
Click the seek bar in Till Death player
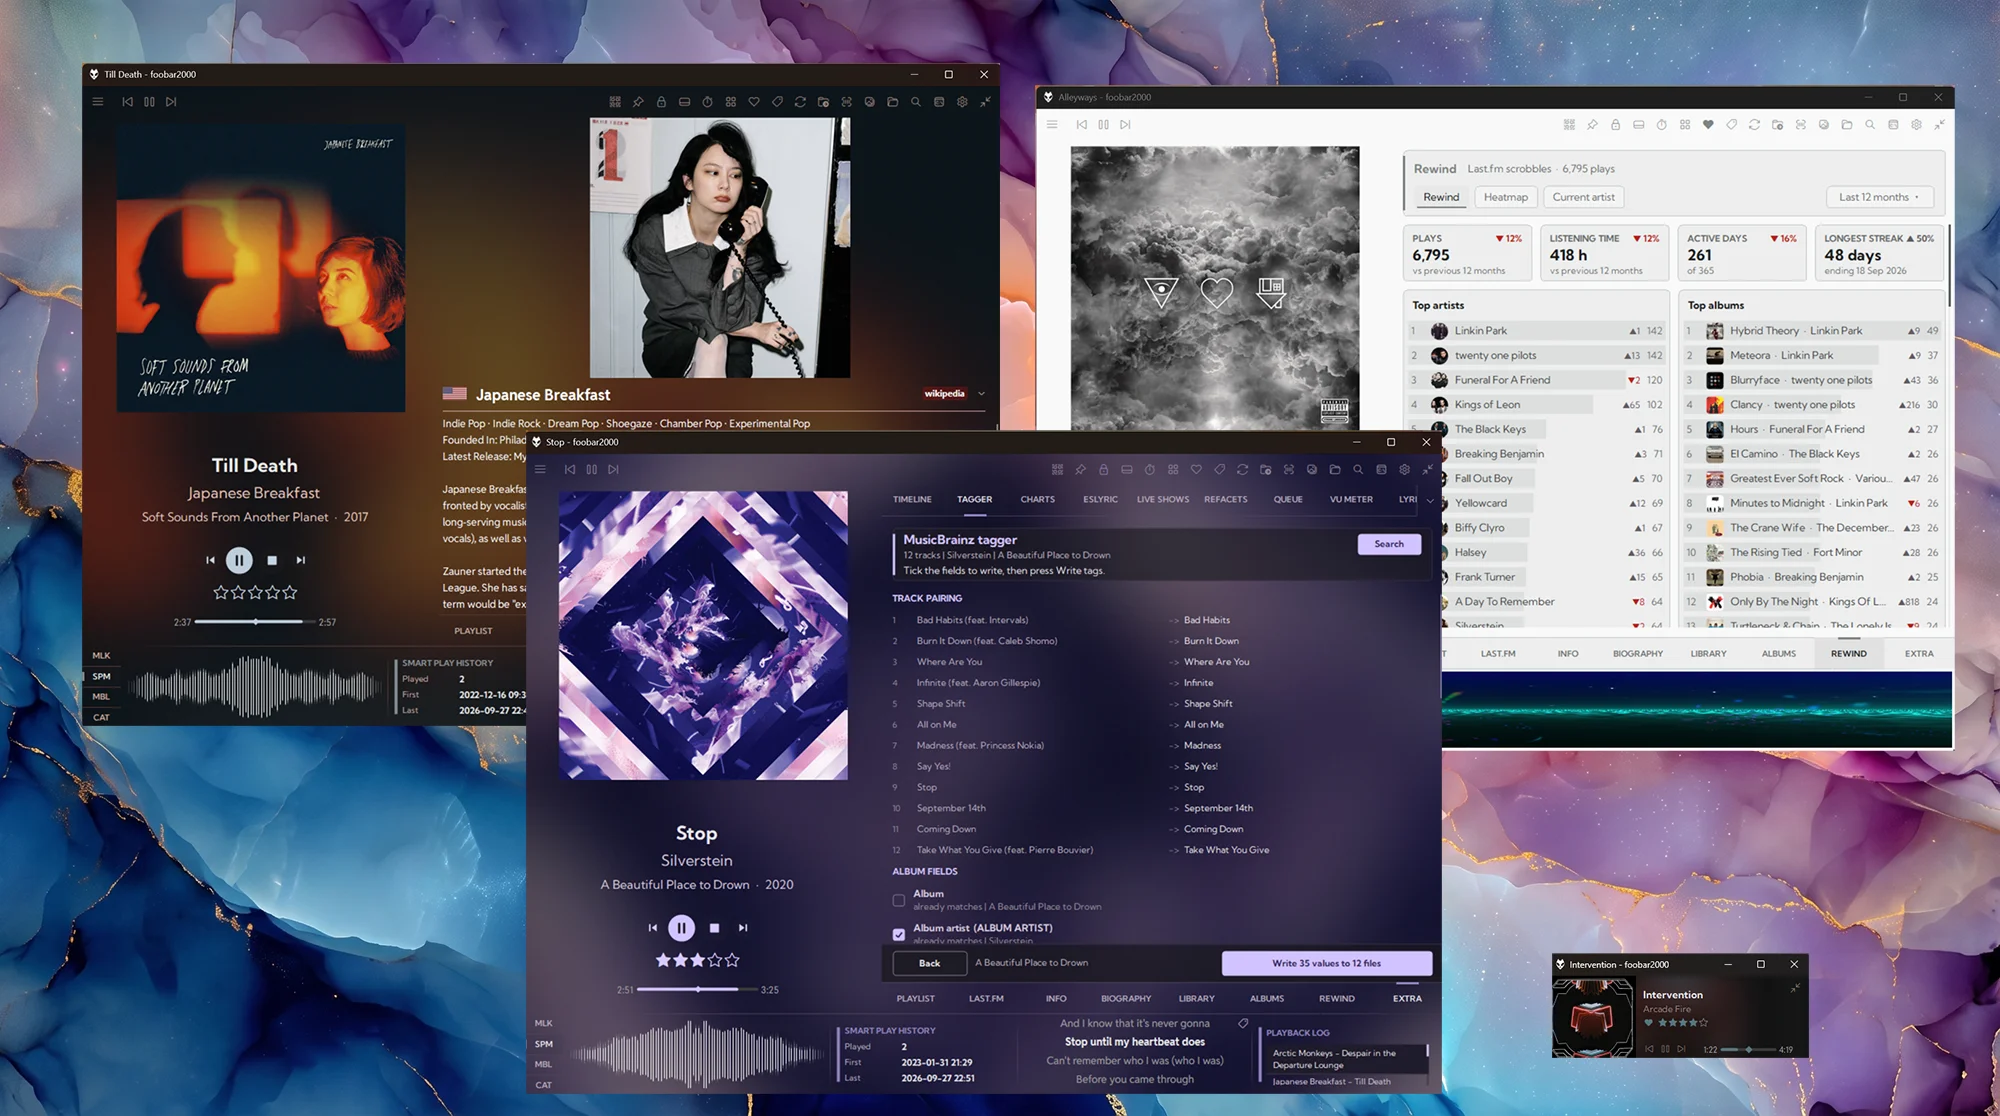[x=255, y=622]
